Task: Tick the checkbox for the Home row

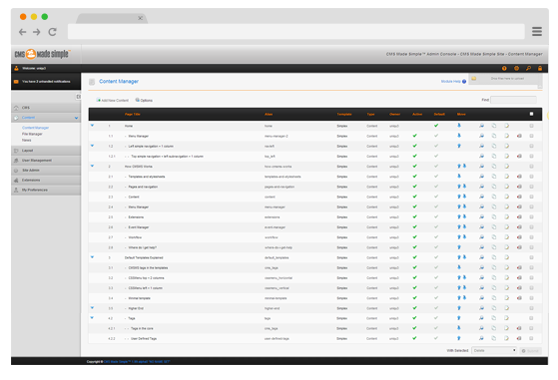Action: pyautogui.click(x=531, y=126)
